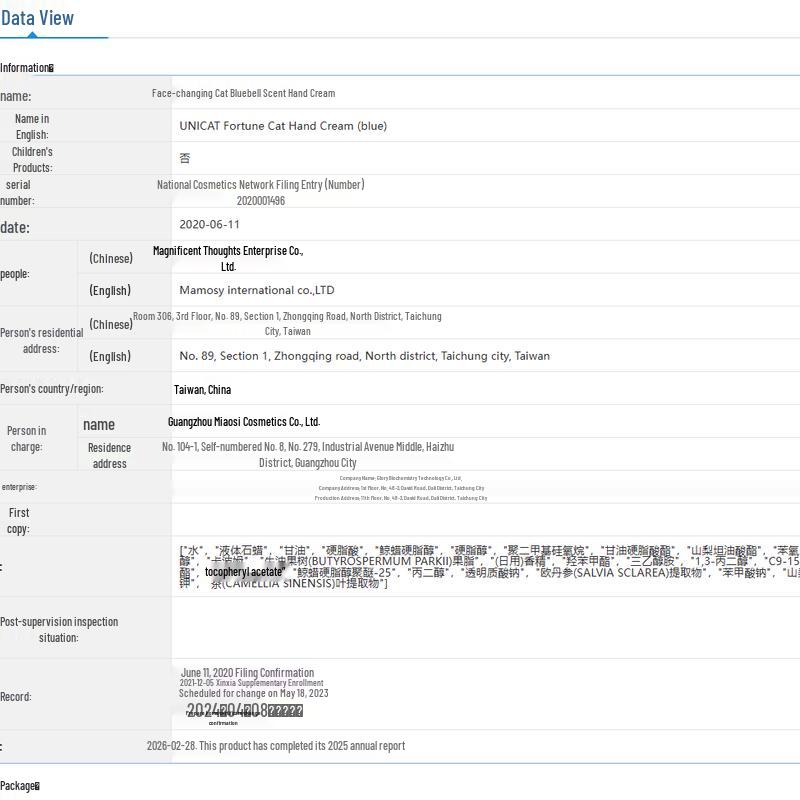The height and width of the screenshot is (800, 800).
Task: Click the Package section header
Action: point(20,786)
